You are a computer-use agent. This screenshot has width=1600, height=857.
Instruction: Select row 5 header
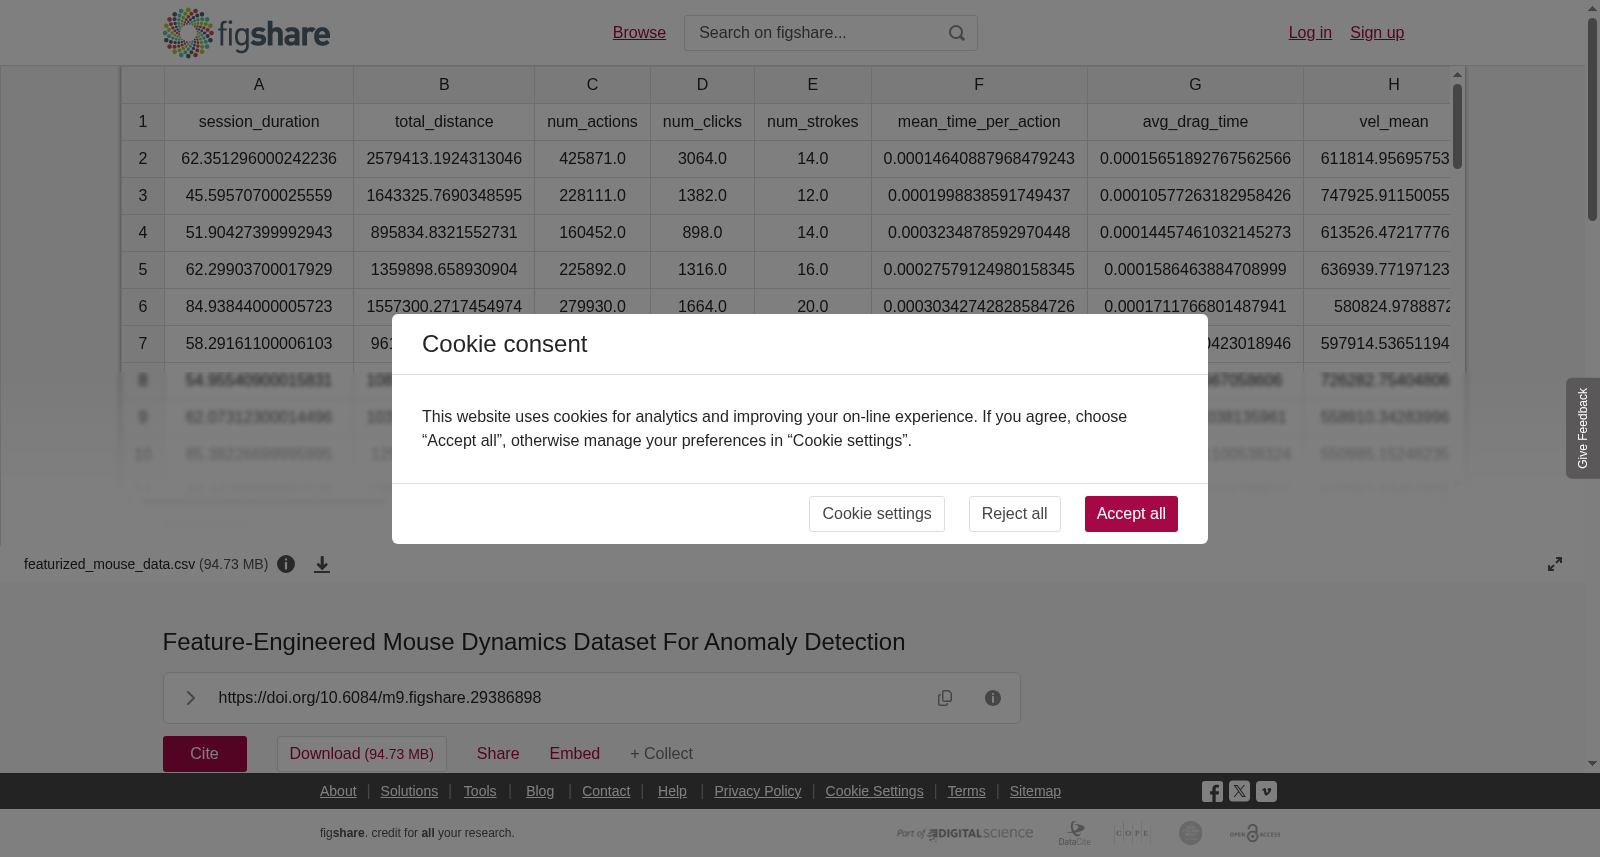coord(143,270)
